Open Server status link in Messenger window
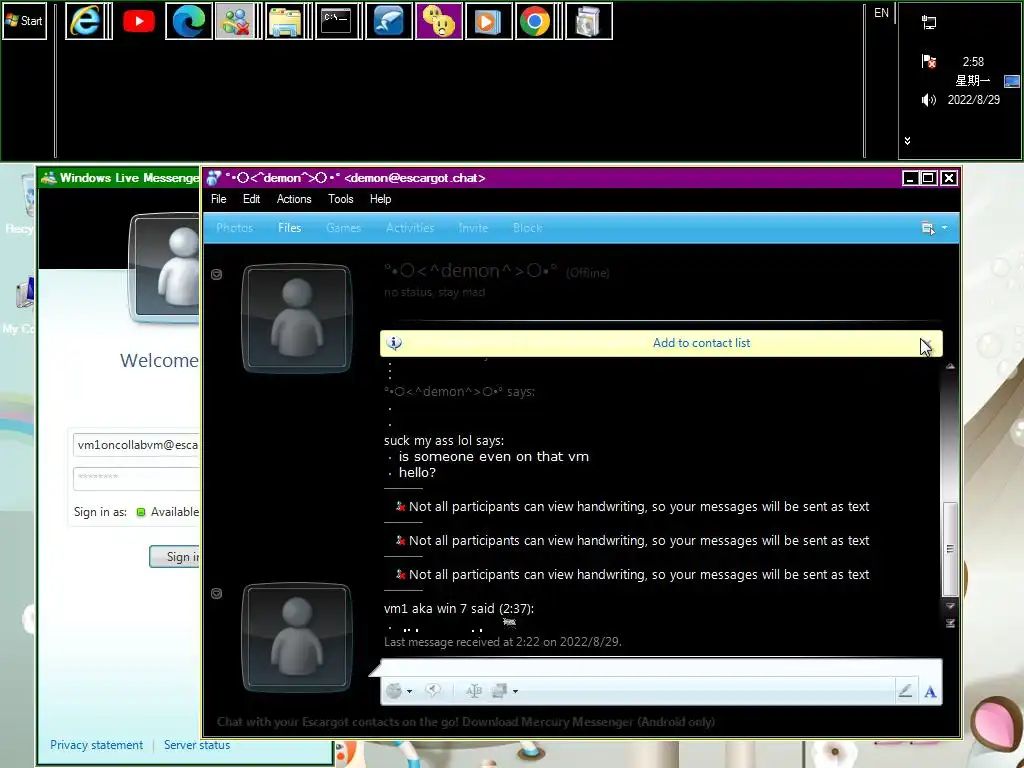Screen dimensions: 1024x768 (197, 744)
